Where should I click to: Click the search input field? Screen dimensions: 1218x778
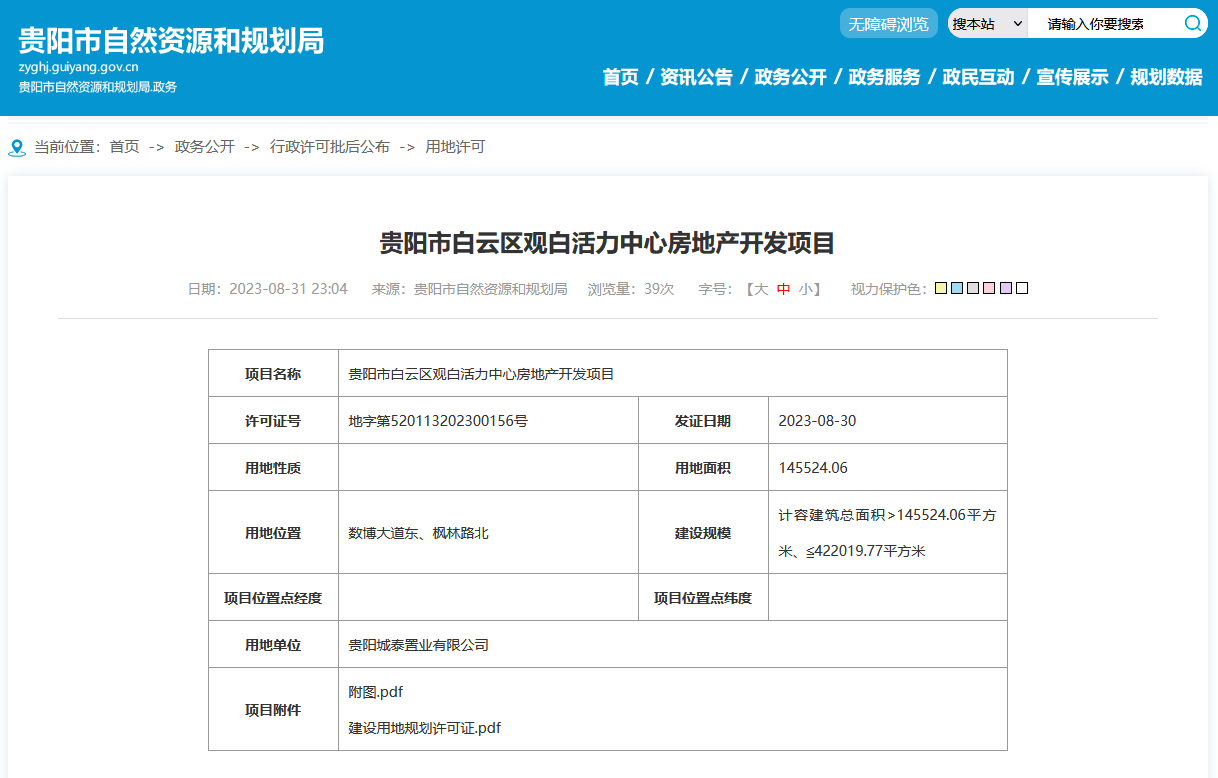tap(1103, 24)
